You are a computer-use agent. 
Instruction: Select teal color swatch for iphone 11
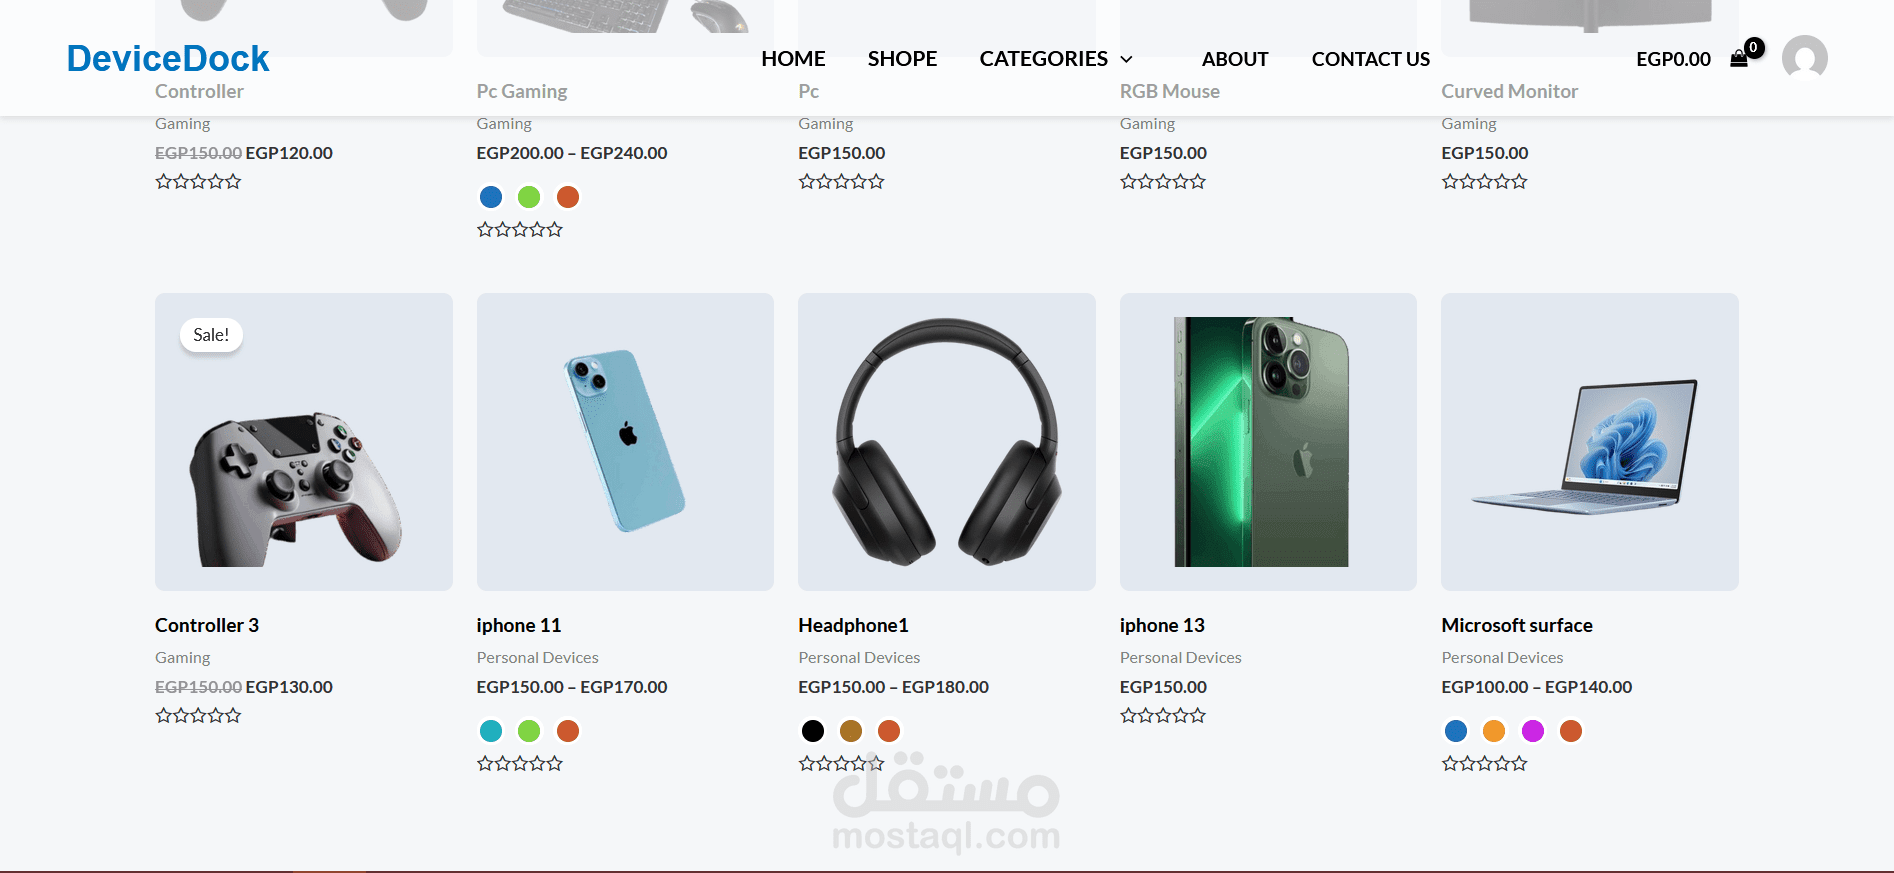pyautogui.click(x=491, y=731)
